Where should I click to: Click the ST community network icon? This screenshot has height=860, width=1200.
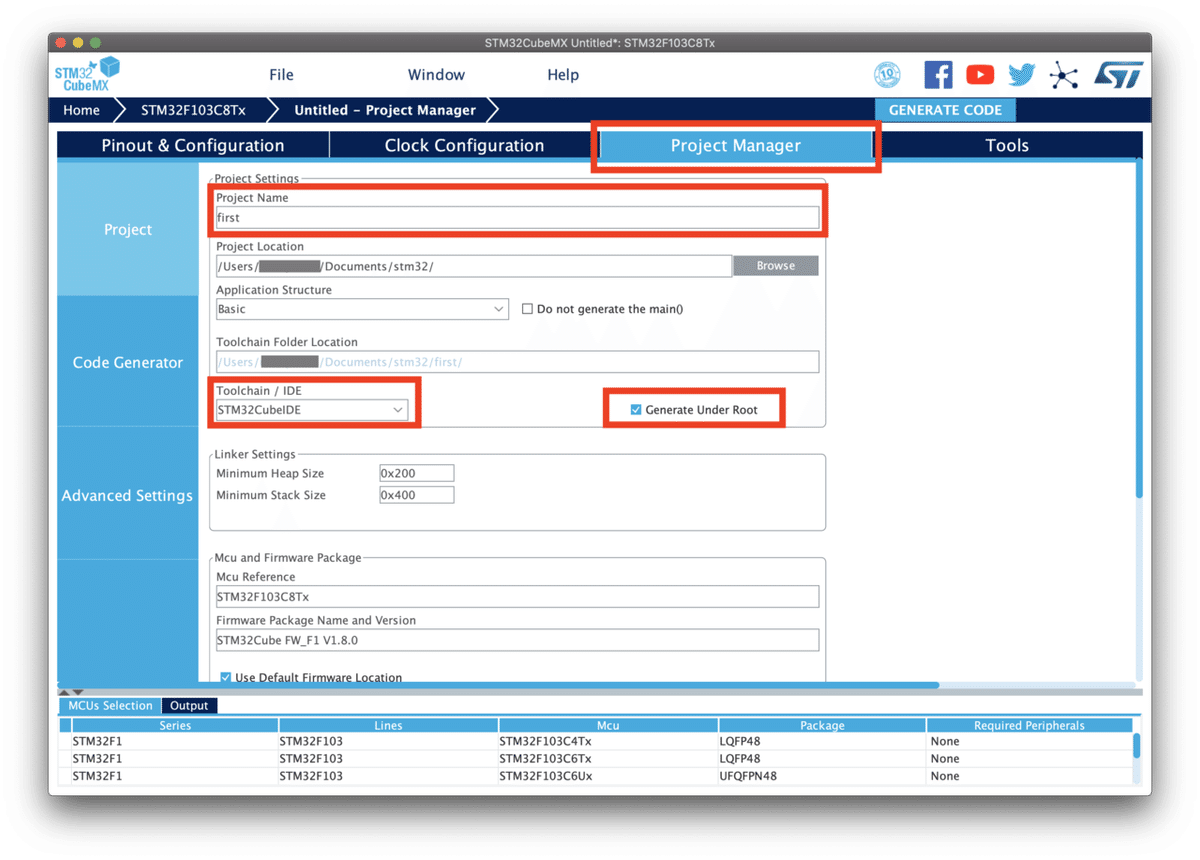(1063, 75)
